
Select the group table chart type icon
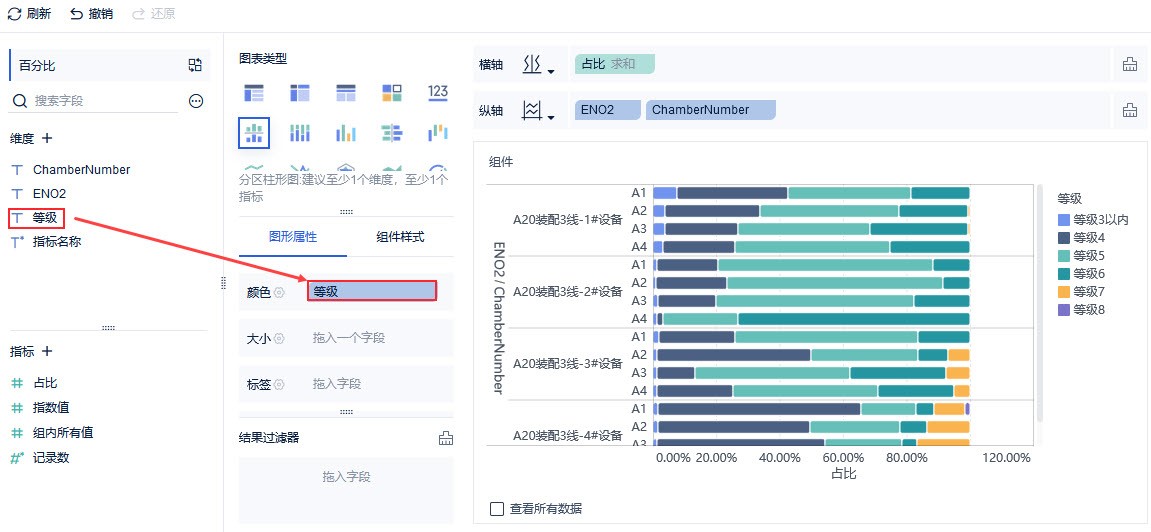click(x=254, y=93)
